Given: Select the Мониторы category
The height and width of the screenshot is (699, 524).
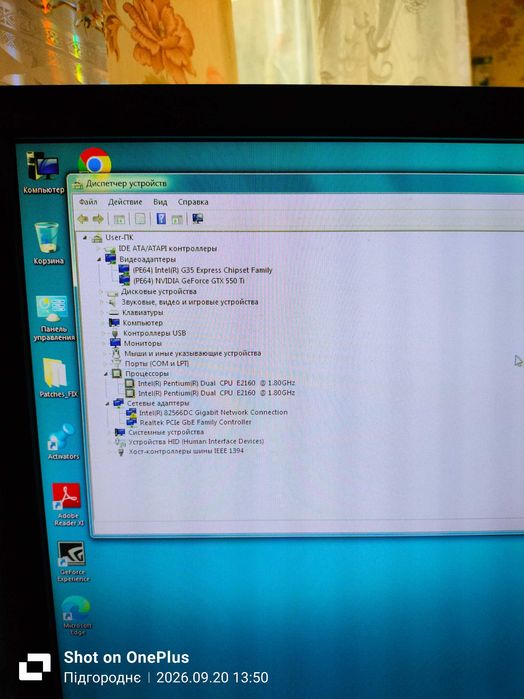Looking at the screenshot, I should [143, 343].
